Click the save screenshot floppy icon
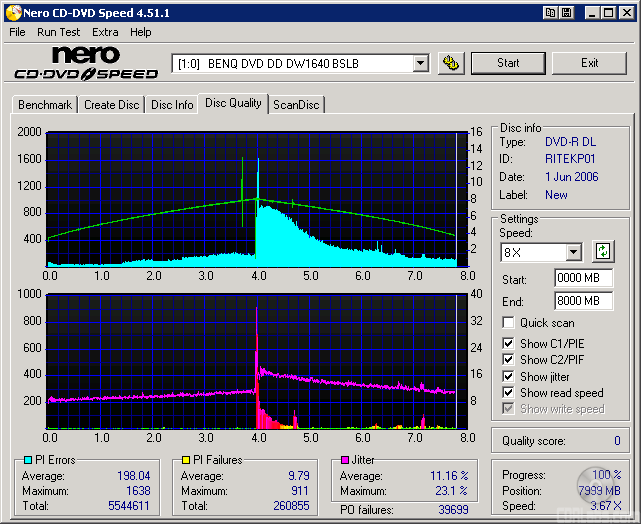Viewport: 641px width, 524px height. (566, 12)
